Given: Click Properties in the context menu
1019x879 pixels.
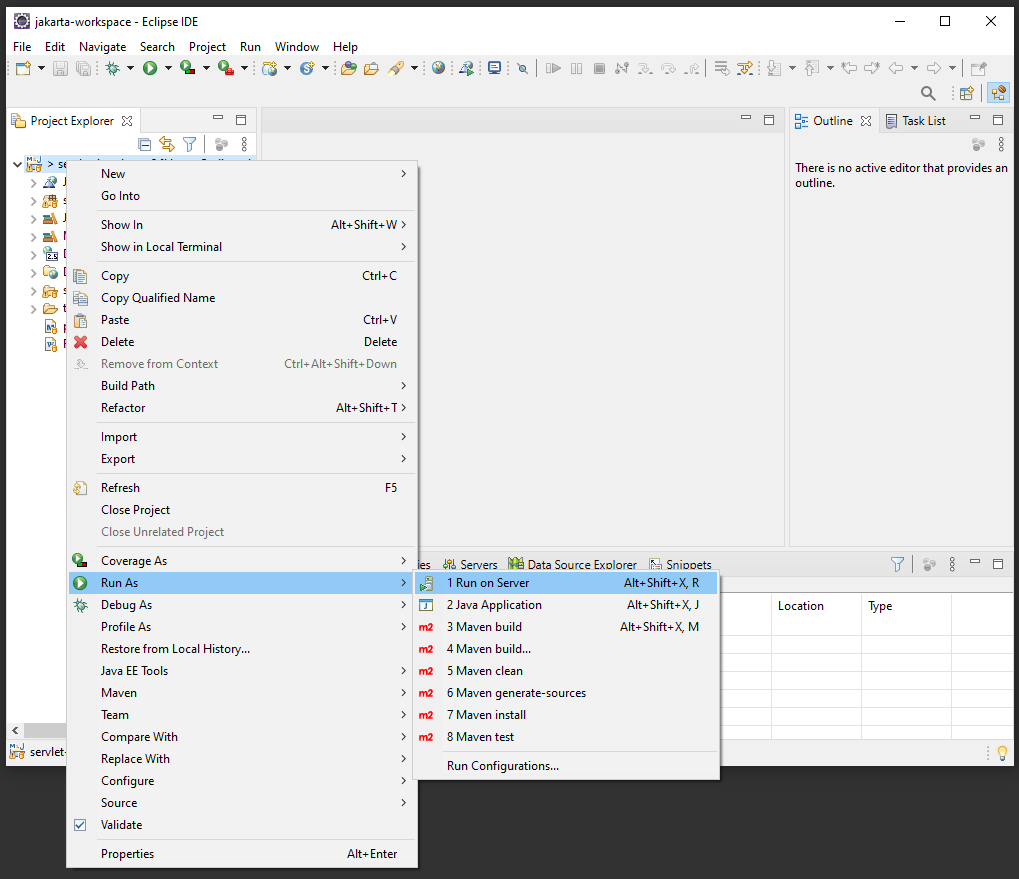Looking at the screenshot, I should point(127,854).
